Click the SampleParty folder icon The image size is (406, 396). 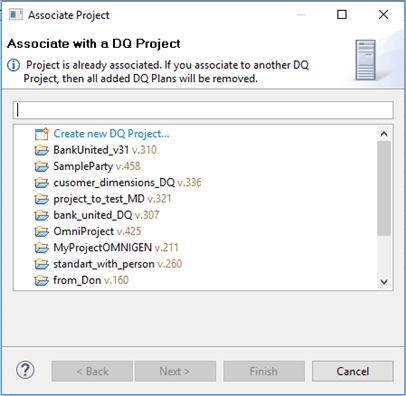point(42,166)
